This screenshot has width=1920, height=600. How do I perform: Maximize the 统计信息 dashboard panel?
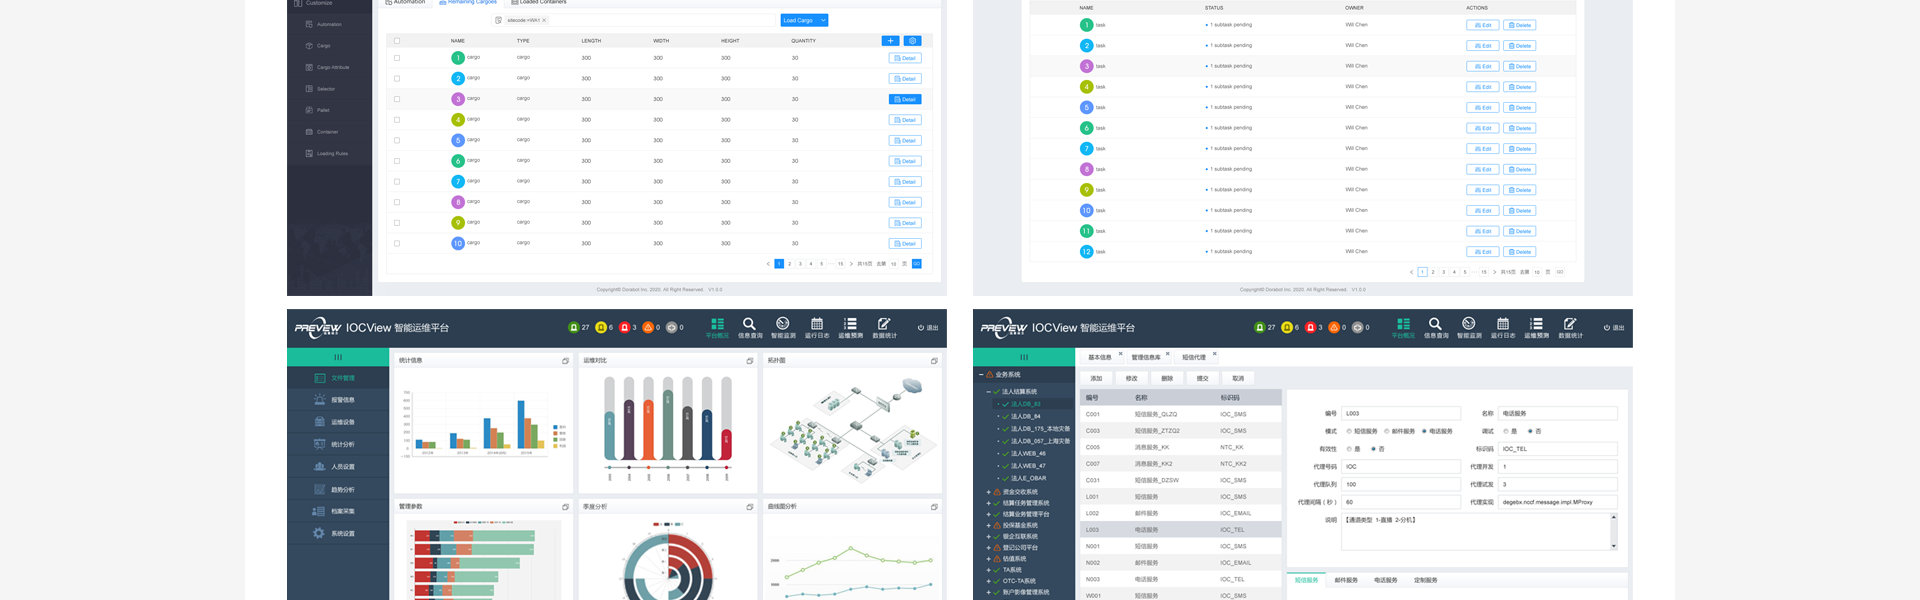pos(565,361)
